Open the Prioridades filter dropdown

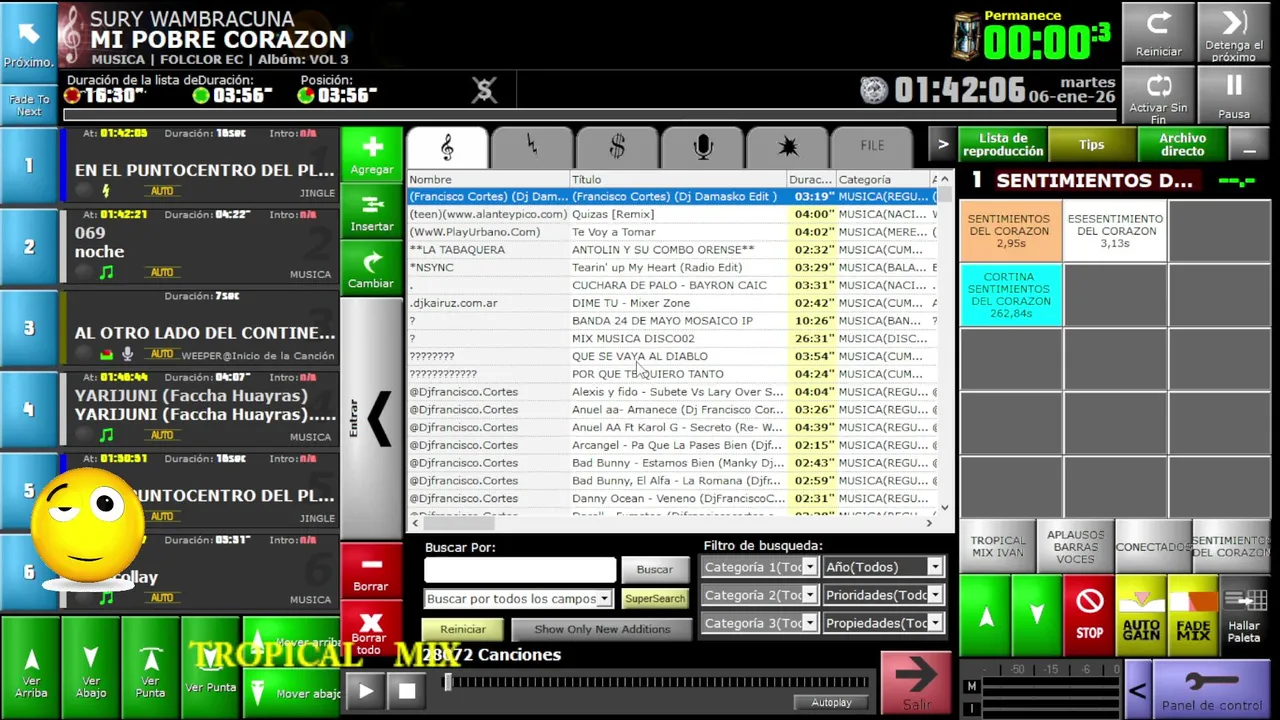[883, 595]
